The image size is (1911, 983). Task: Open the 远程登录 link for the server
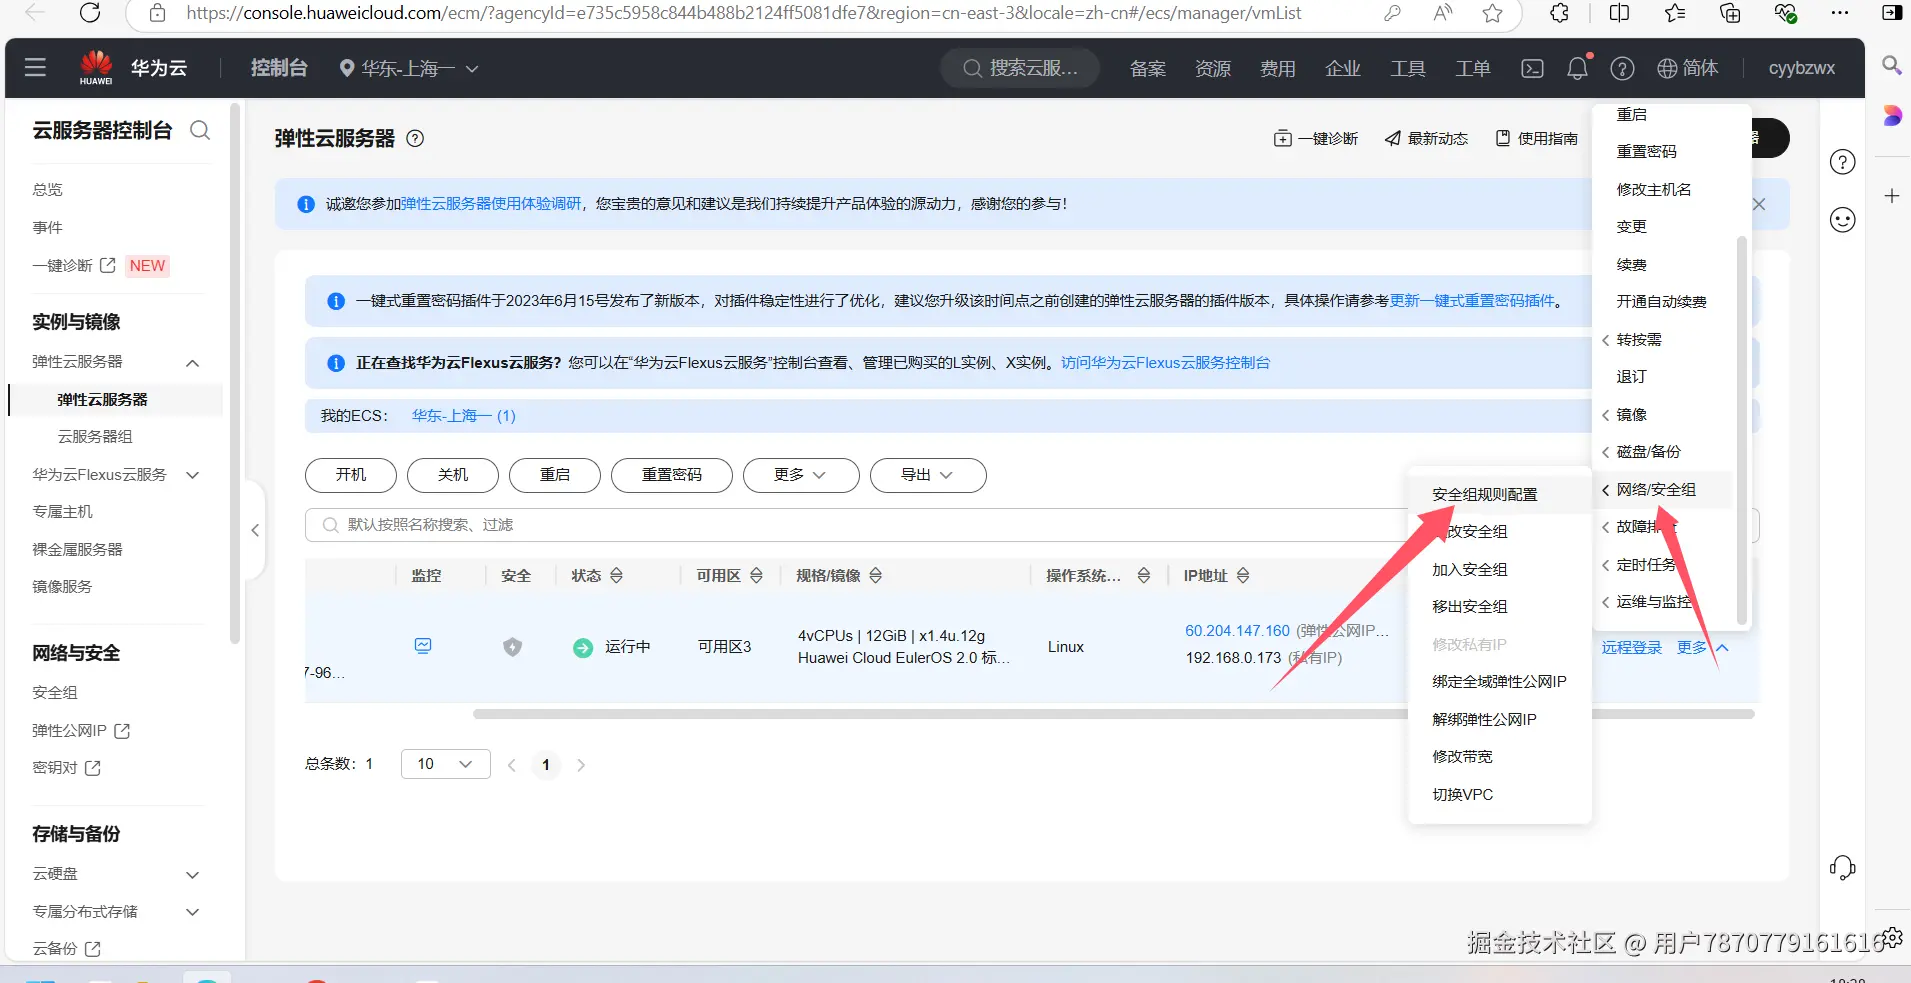(1631, 647)
